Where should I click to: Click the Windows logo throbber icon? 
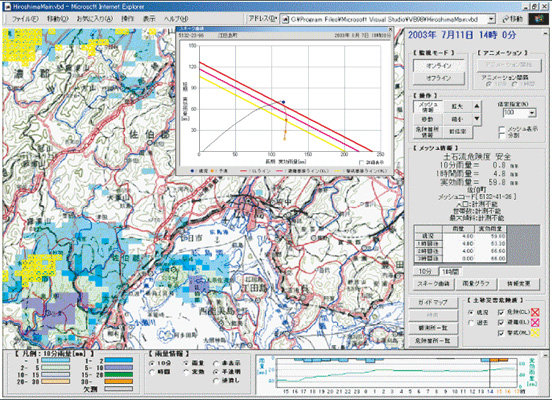coord(539,19)
